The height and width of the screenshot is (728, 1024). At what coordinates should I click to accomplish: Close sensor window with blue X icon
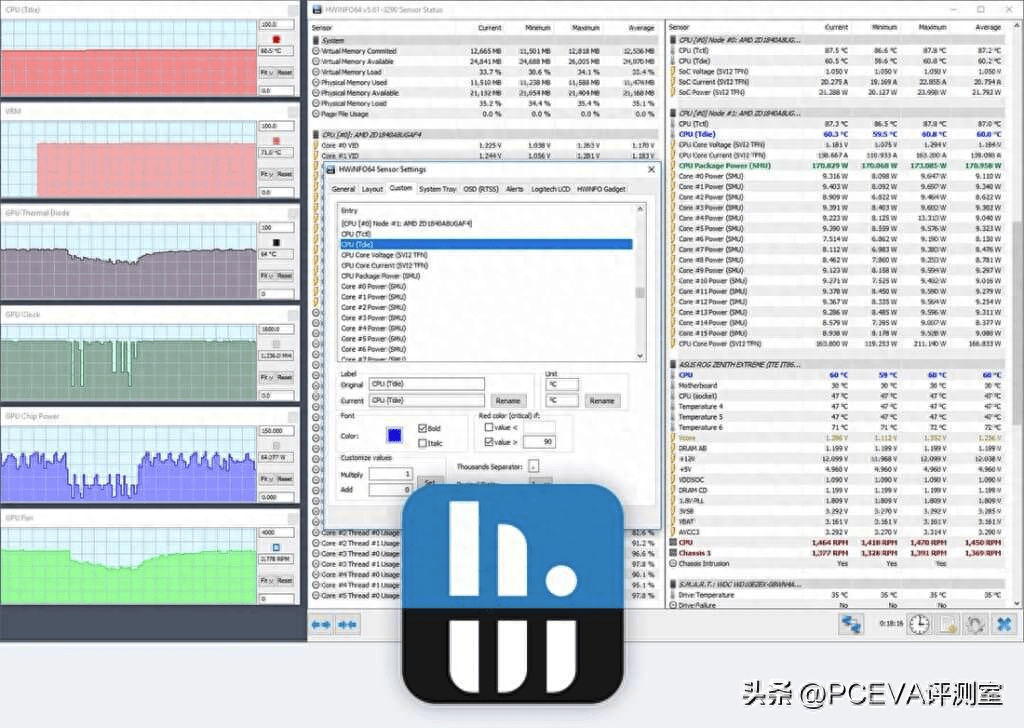point(1003,624)
